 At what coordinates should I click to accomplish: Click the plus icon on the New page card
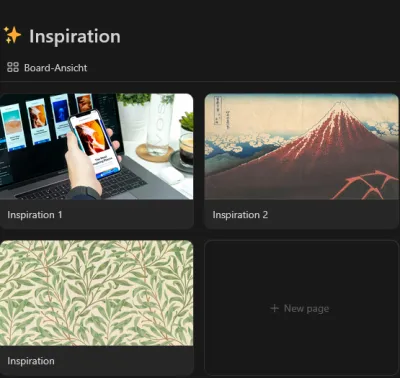(x=274, y=308)
